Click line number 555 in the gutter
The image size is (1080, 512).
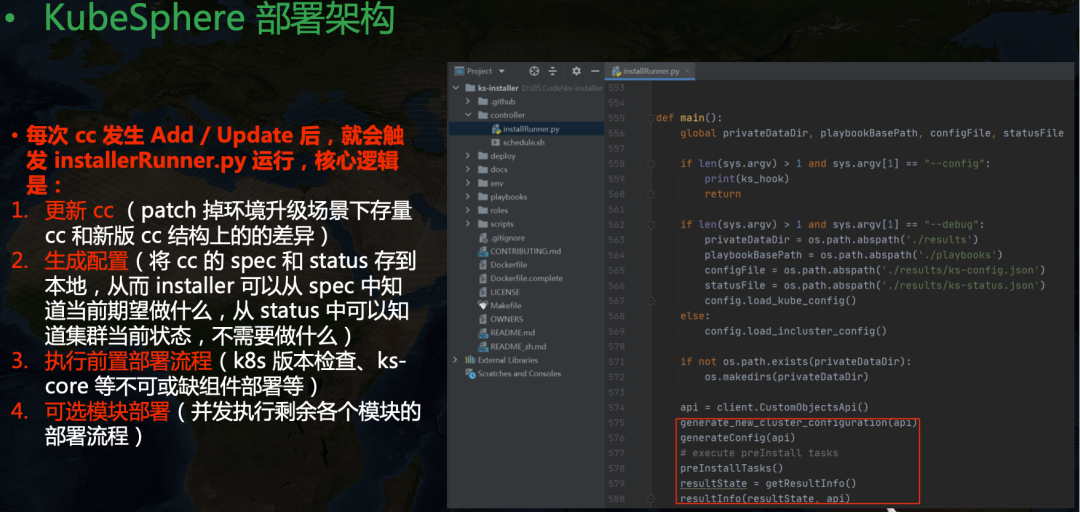pos(616,118)
